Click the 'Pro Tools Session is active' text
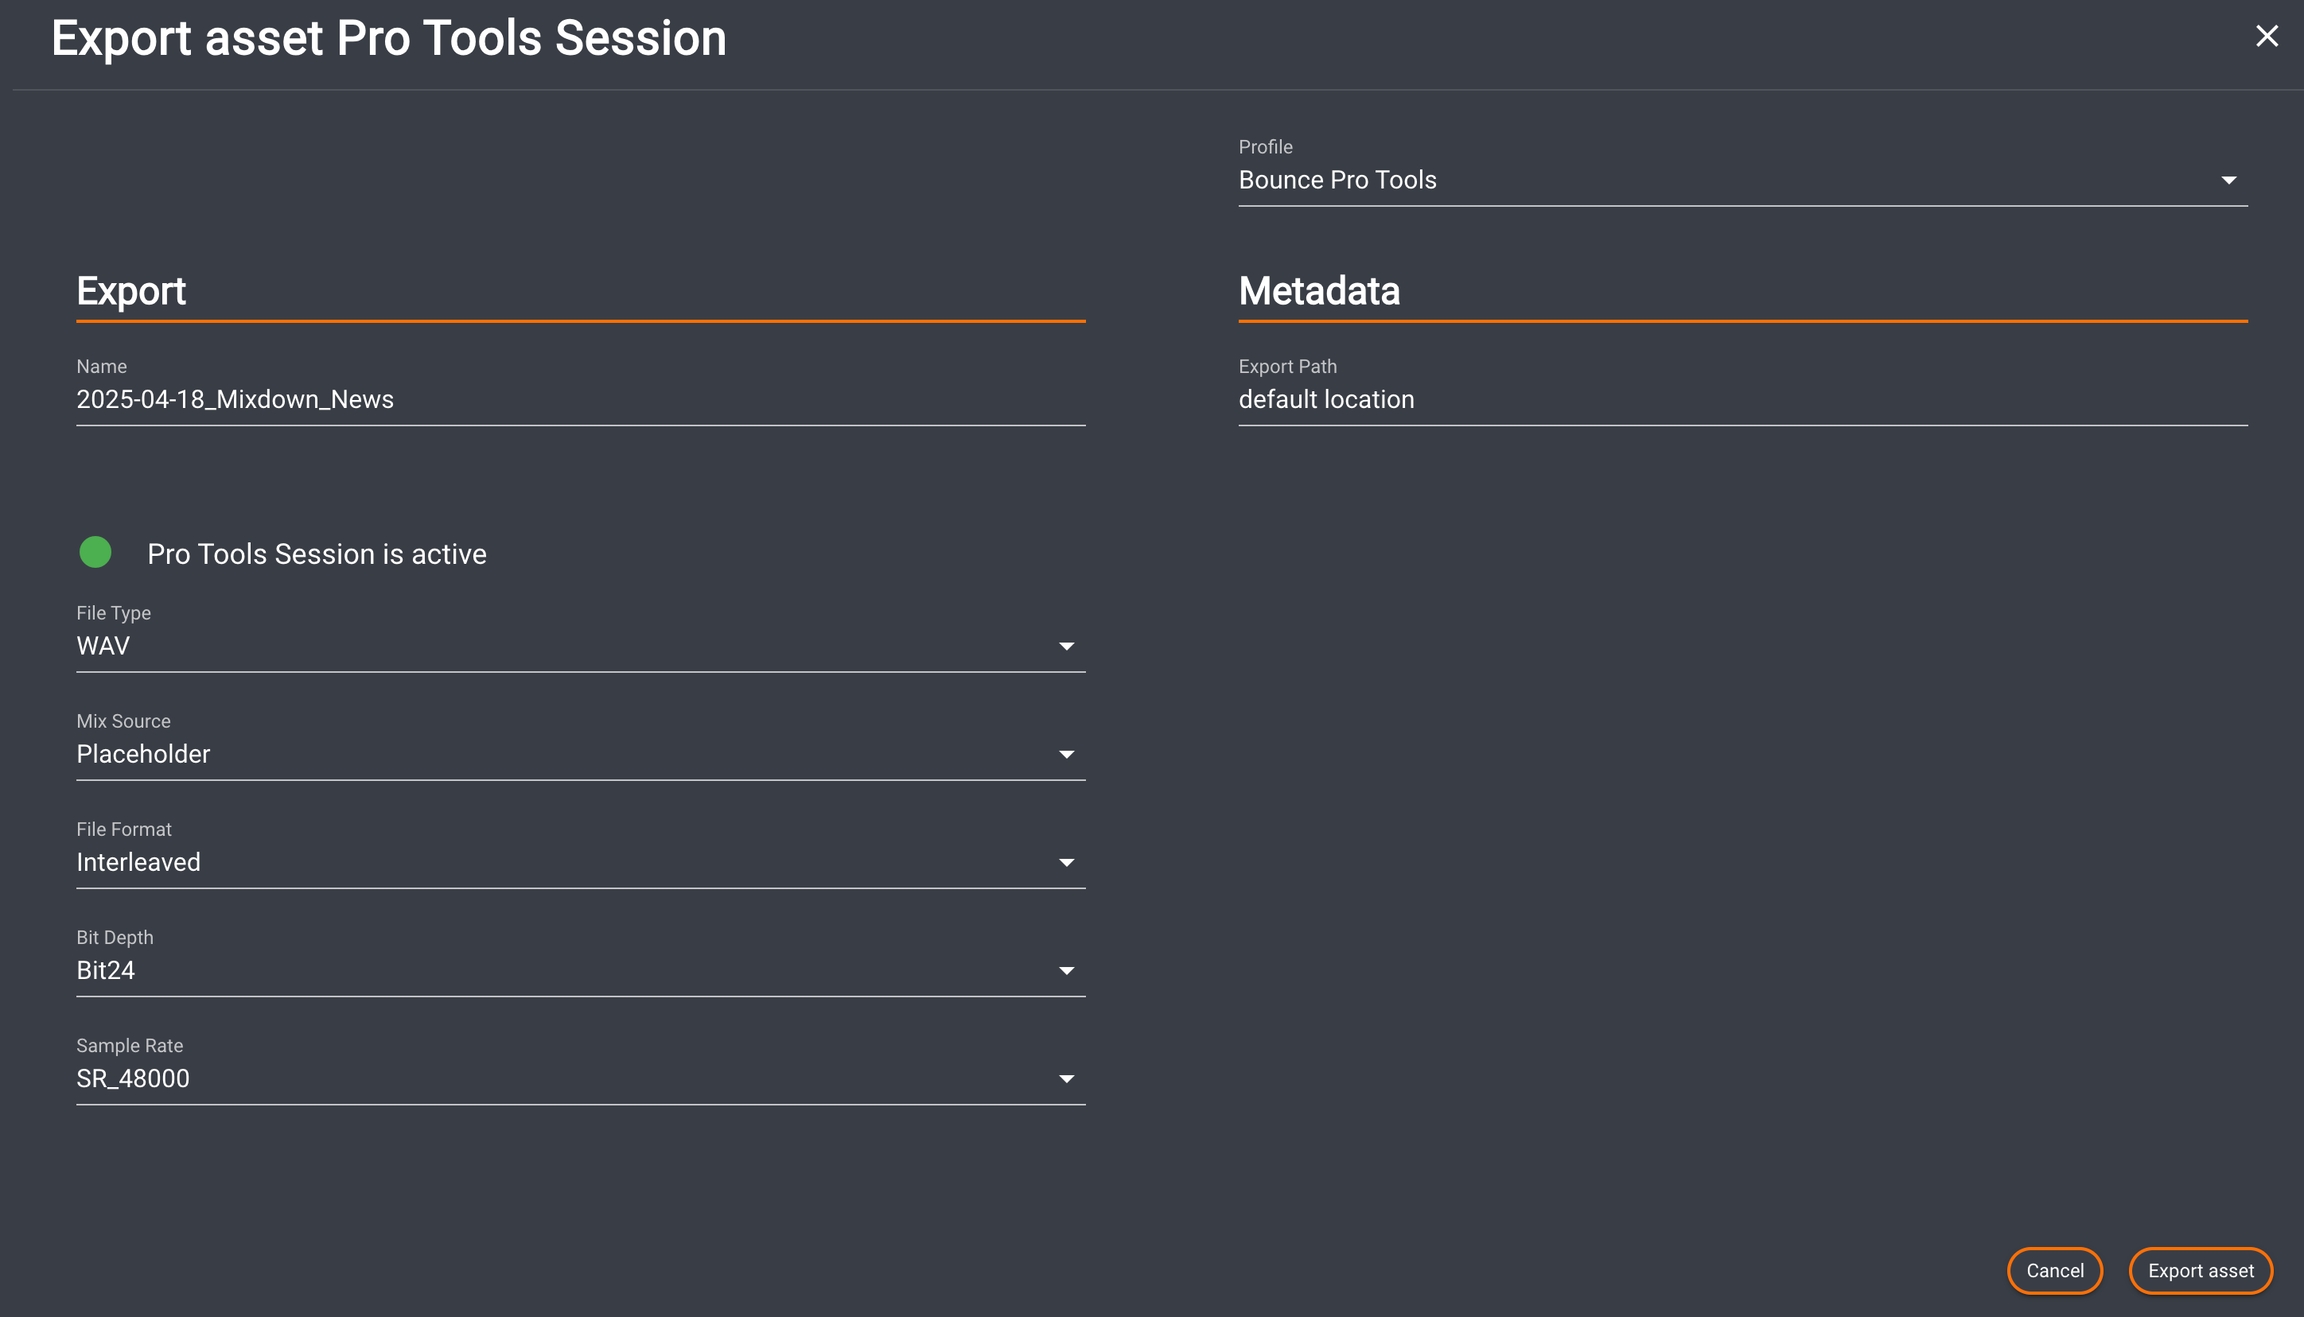 coord(317,554)
